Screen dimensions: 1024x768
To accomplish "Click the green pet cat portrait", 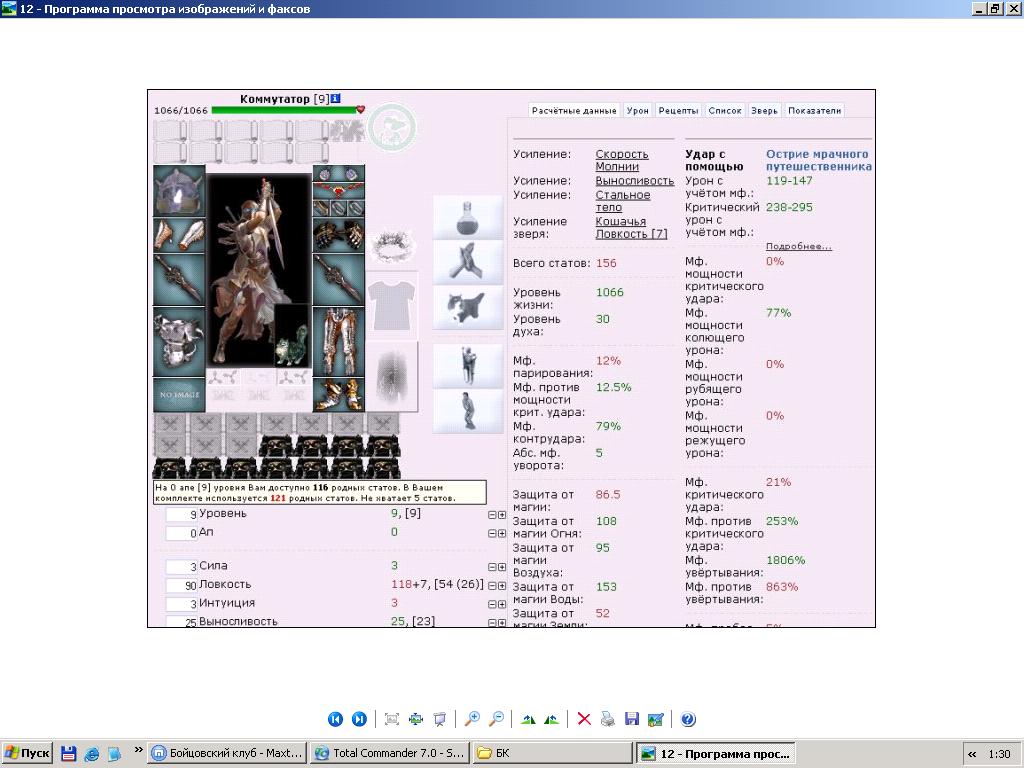I will pos(291,336).
